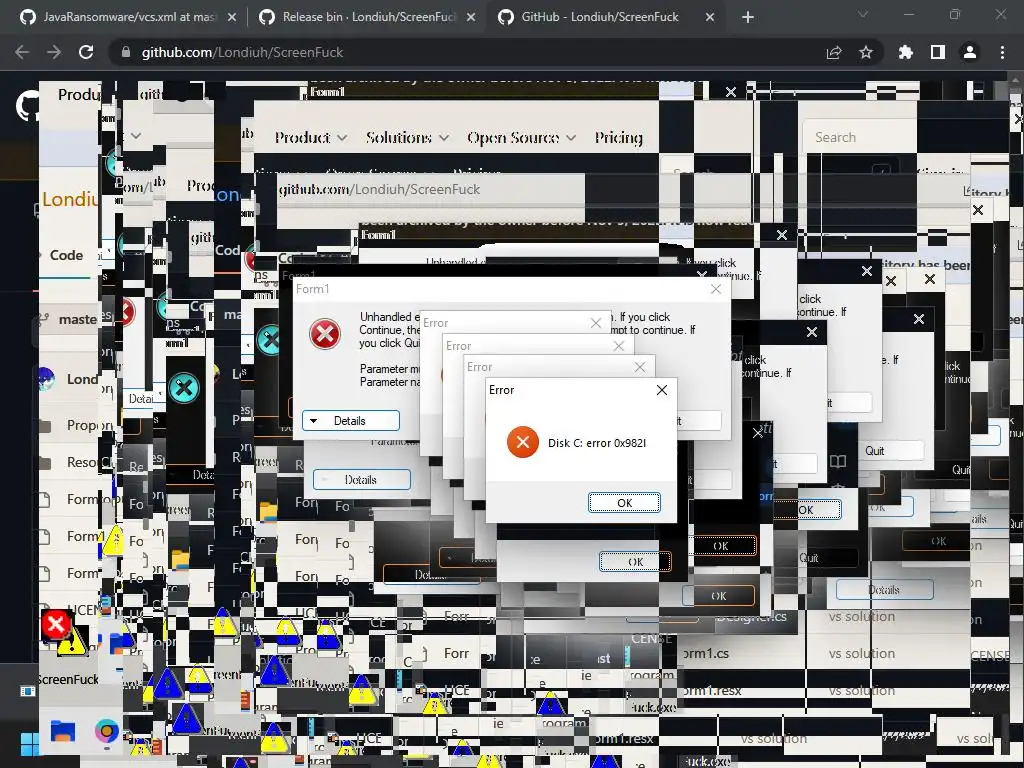The image size is (1024, 768).
Task: Focus the browser address bar URL
Action: click(242, 52)
